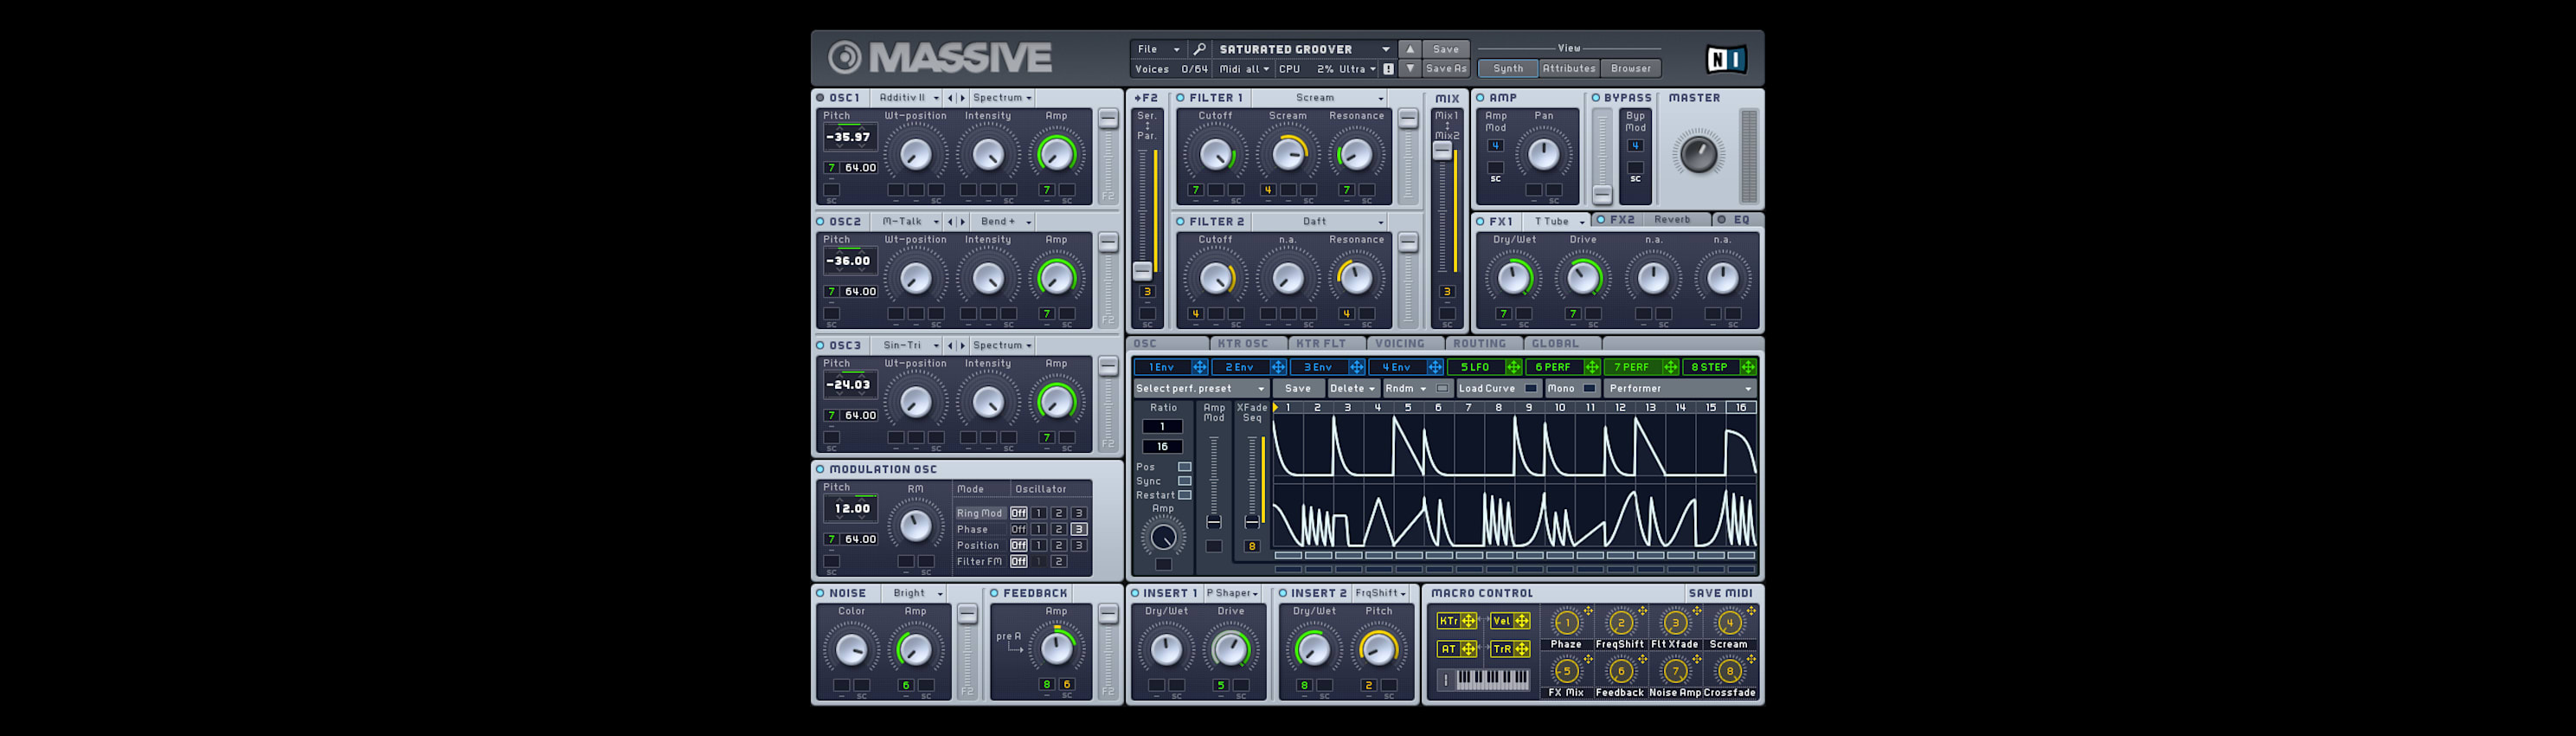This screenshot has height=736, width=2576.
Task: Click the 2 Env modulation drag handle
Action: (1277, 367)
